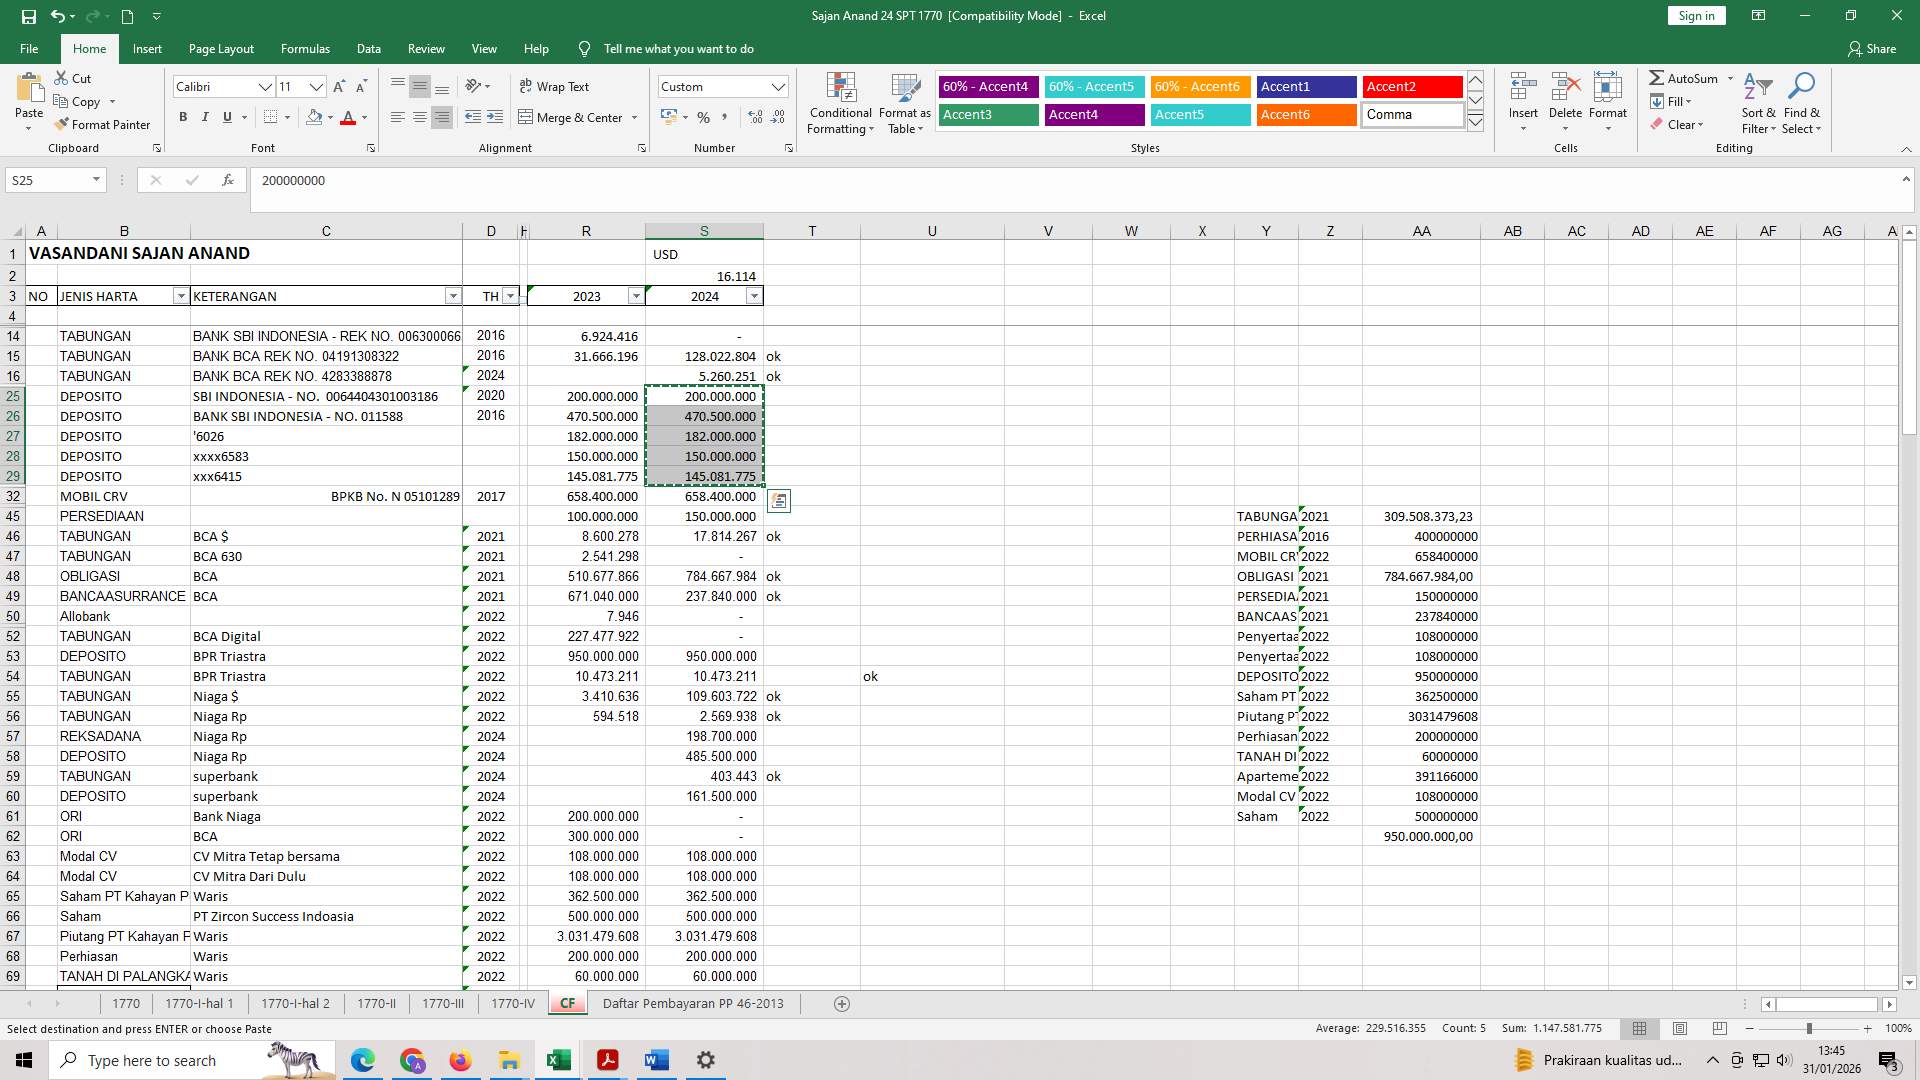Open the font size dropdown

tap(316, 87)
